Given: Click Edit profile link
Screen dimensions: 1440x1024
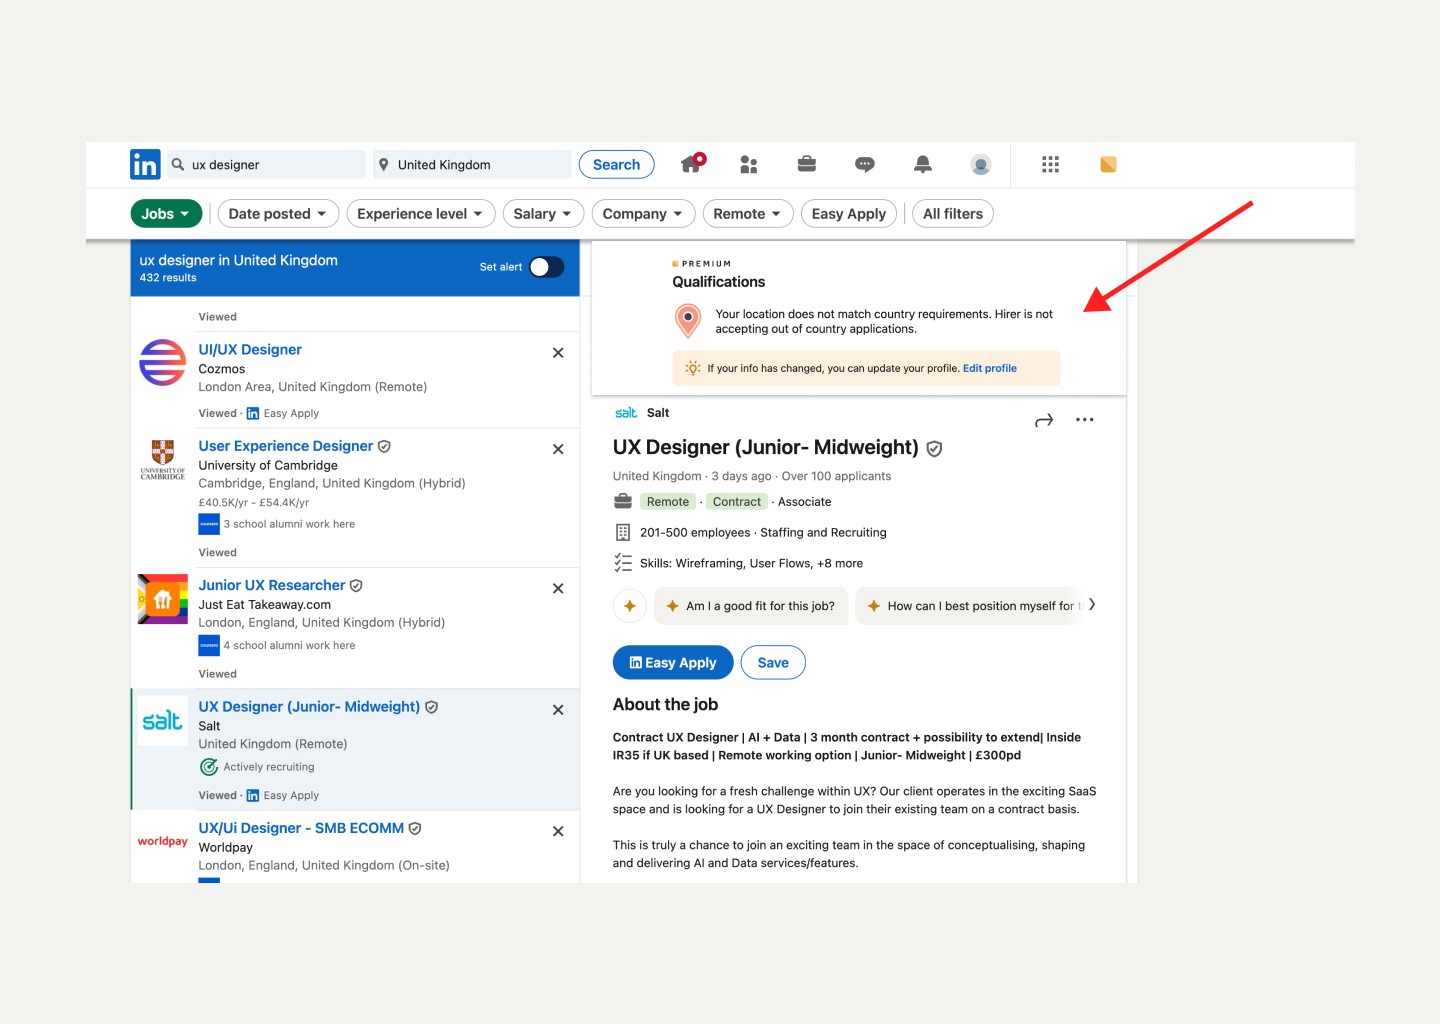Looking at the screenshot, I should point(990,368).
